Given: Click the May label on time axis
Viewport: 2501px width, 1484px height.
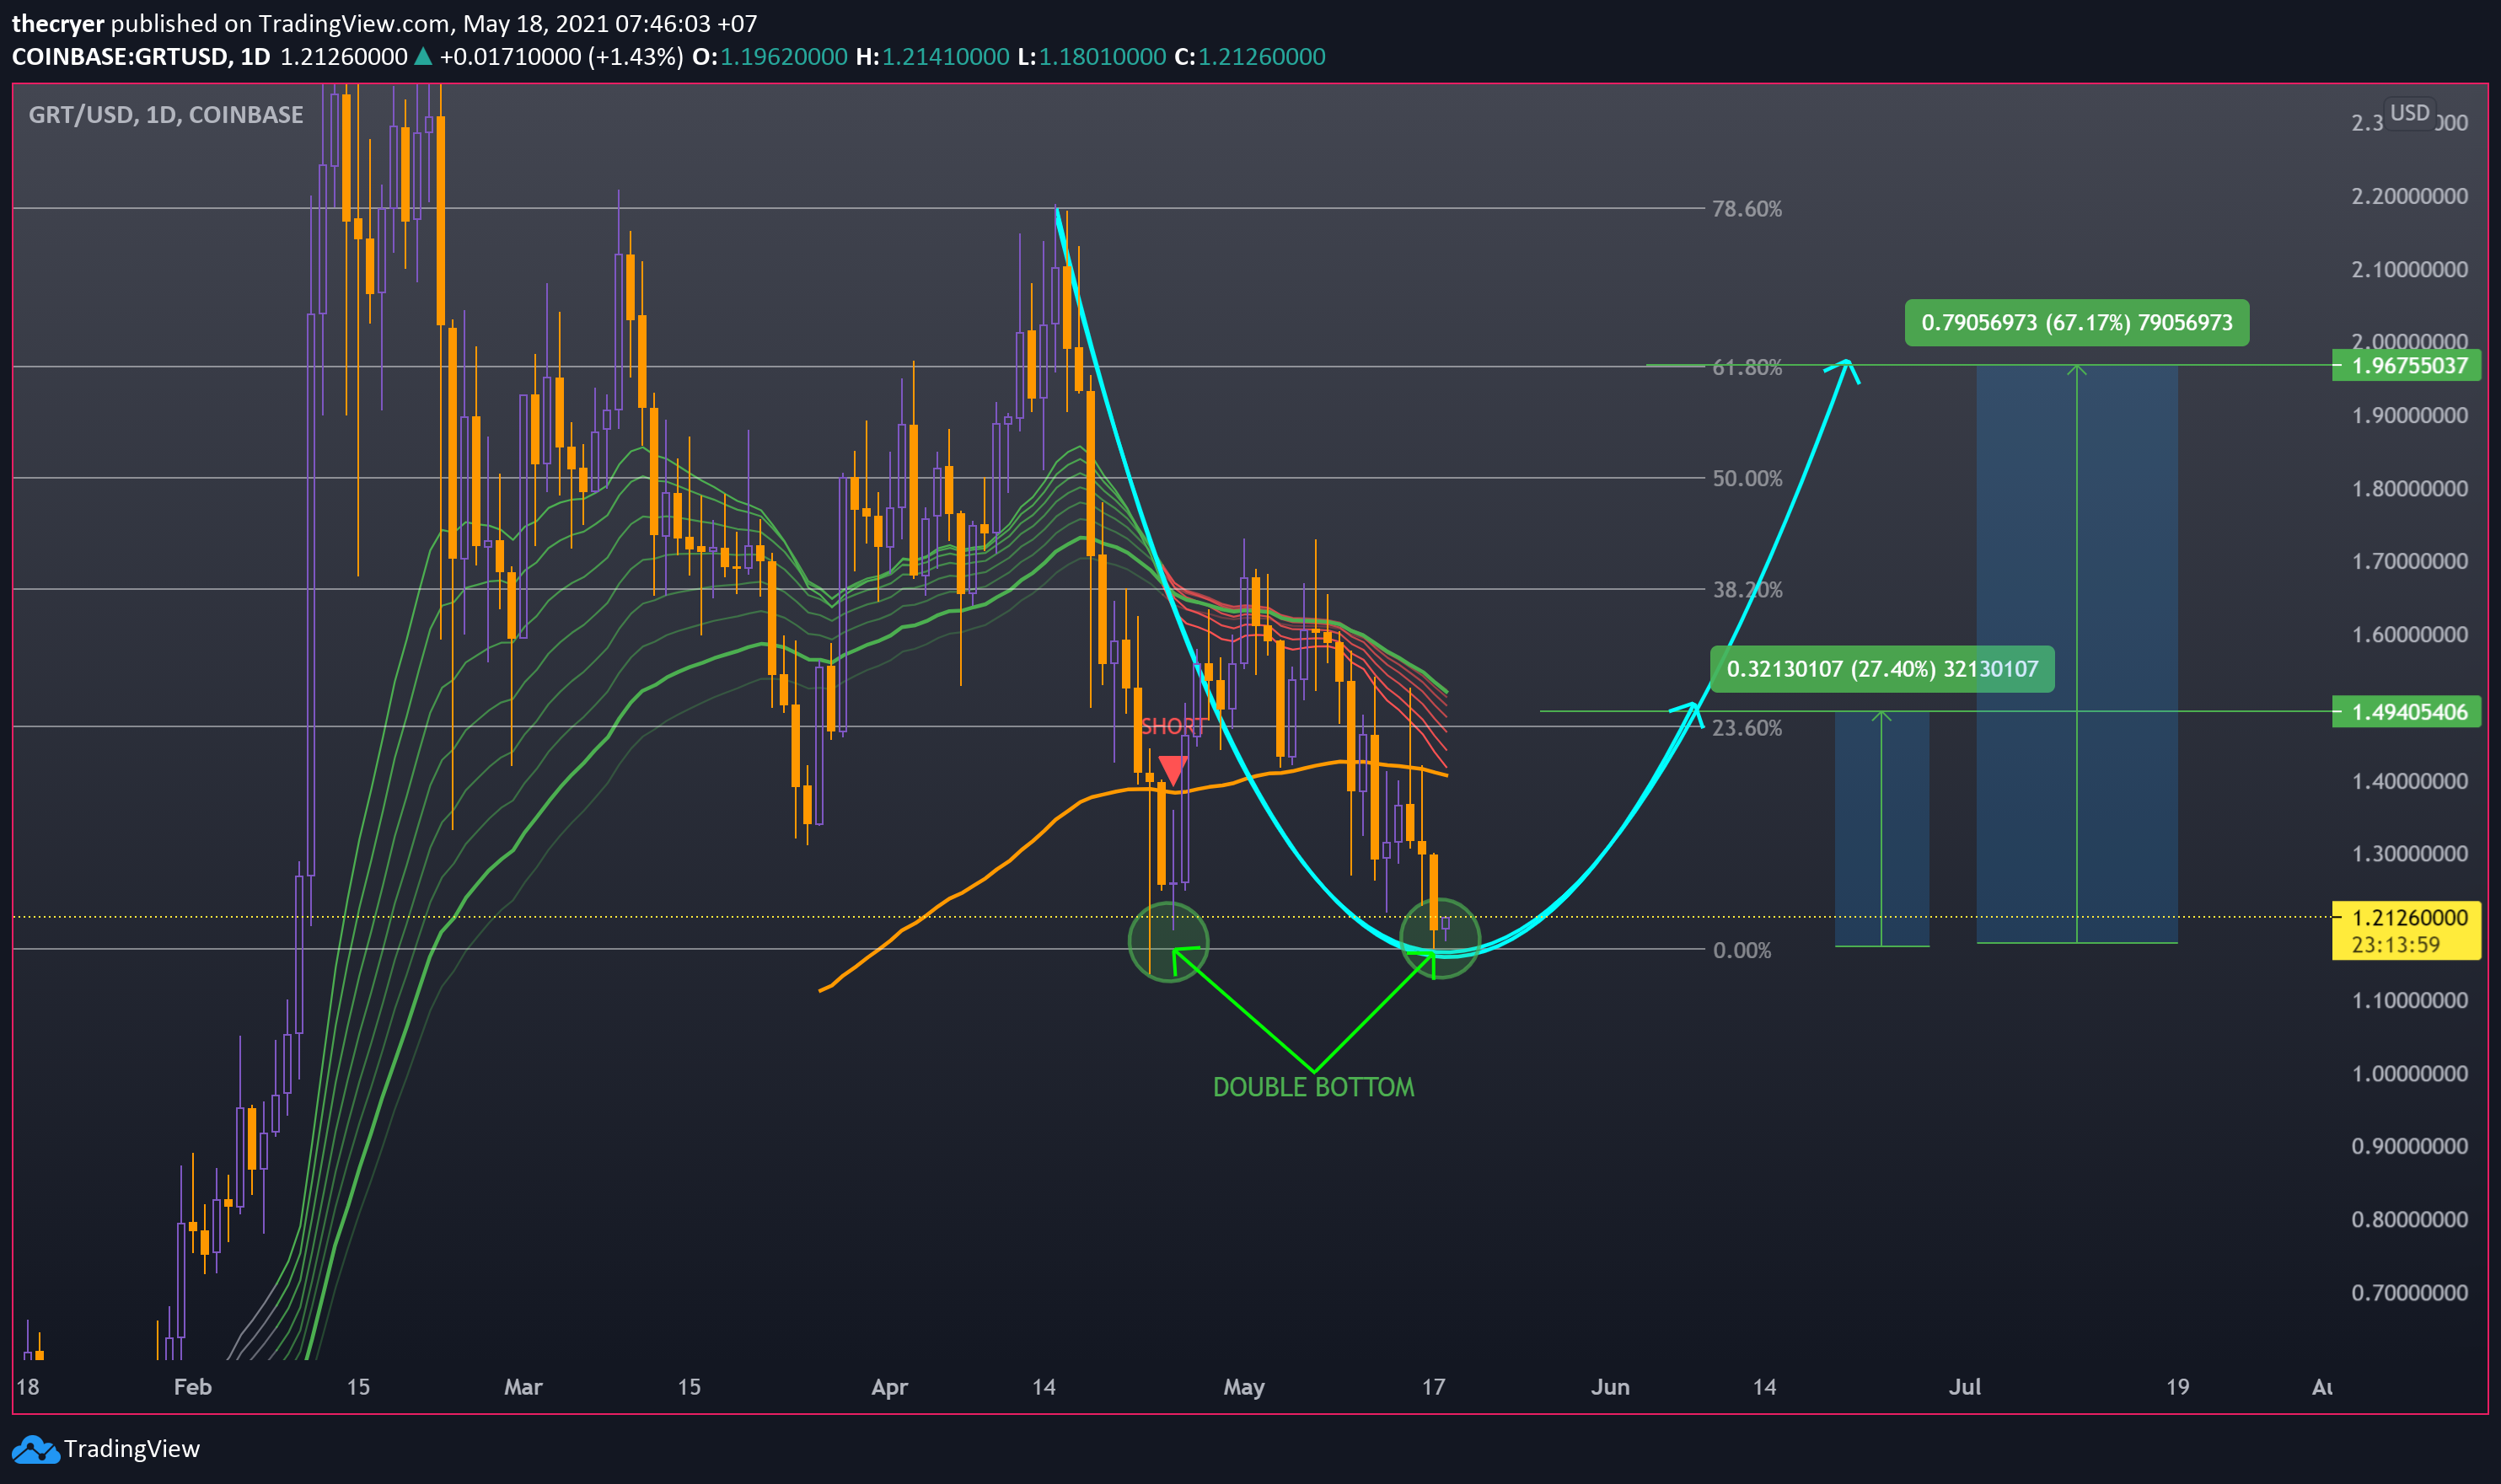Looking at the screenshot, I should tap(1244, 1387).
